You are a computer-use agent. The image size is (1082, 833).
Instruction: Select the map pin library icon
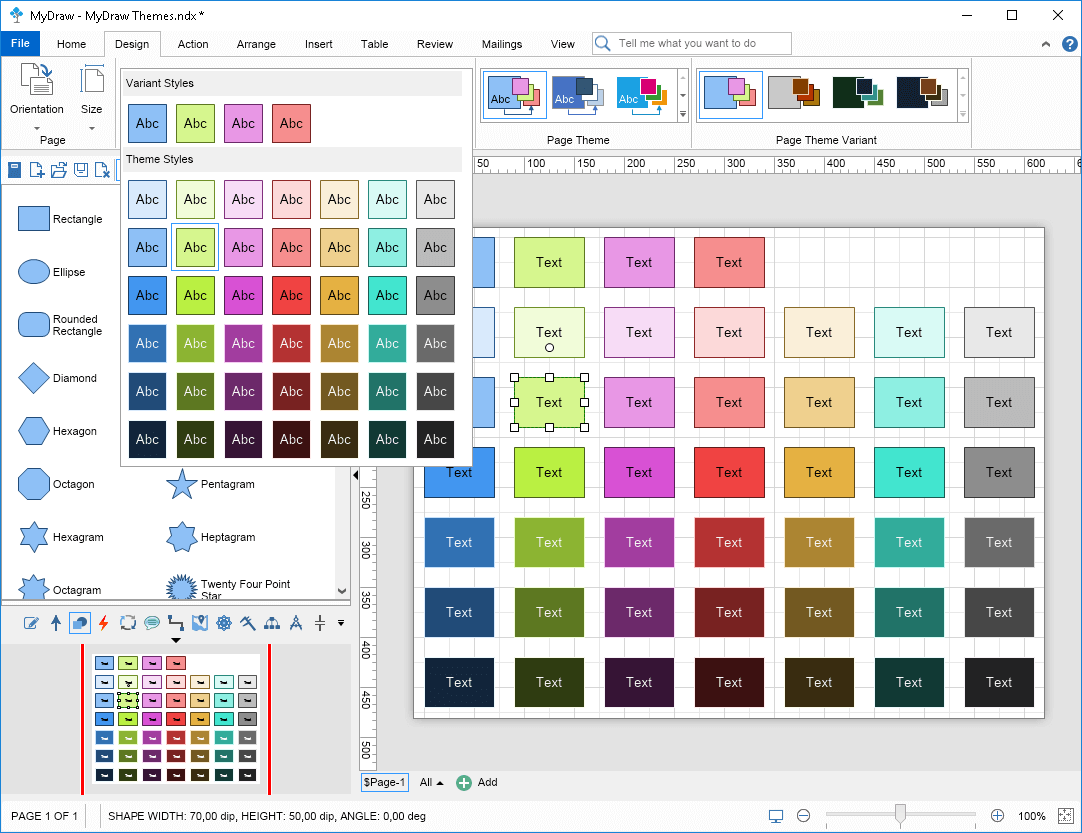(x=200, y=623)
